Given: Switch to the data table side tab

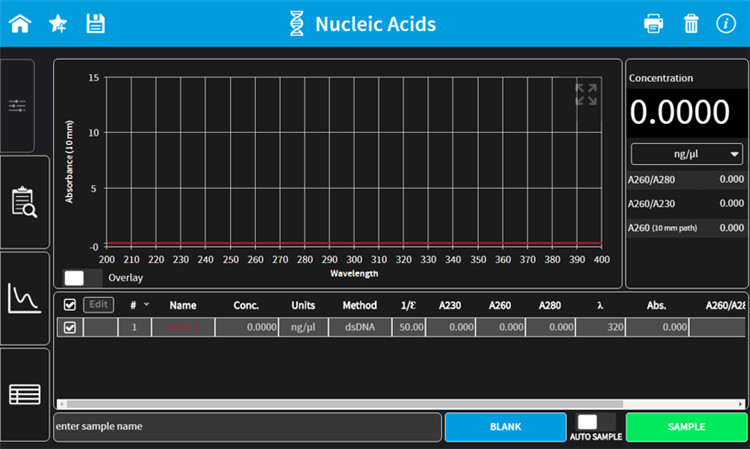Looking at the screenshot, I should [x=24, y=393].
